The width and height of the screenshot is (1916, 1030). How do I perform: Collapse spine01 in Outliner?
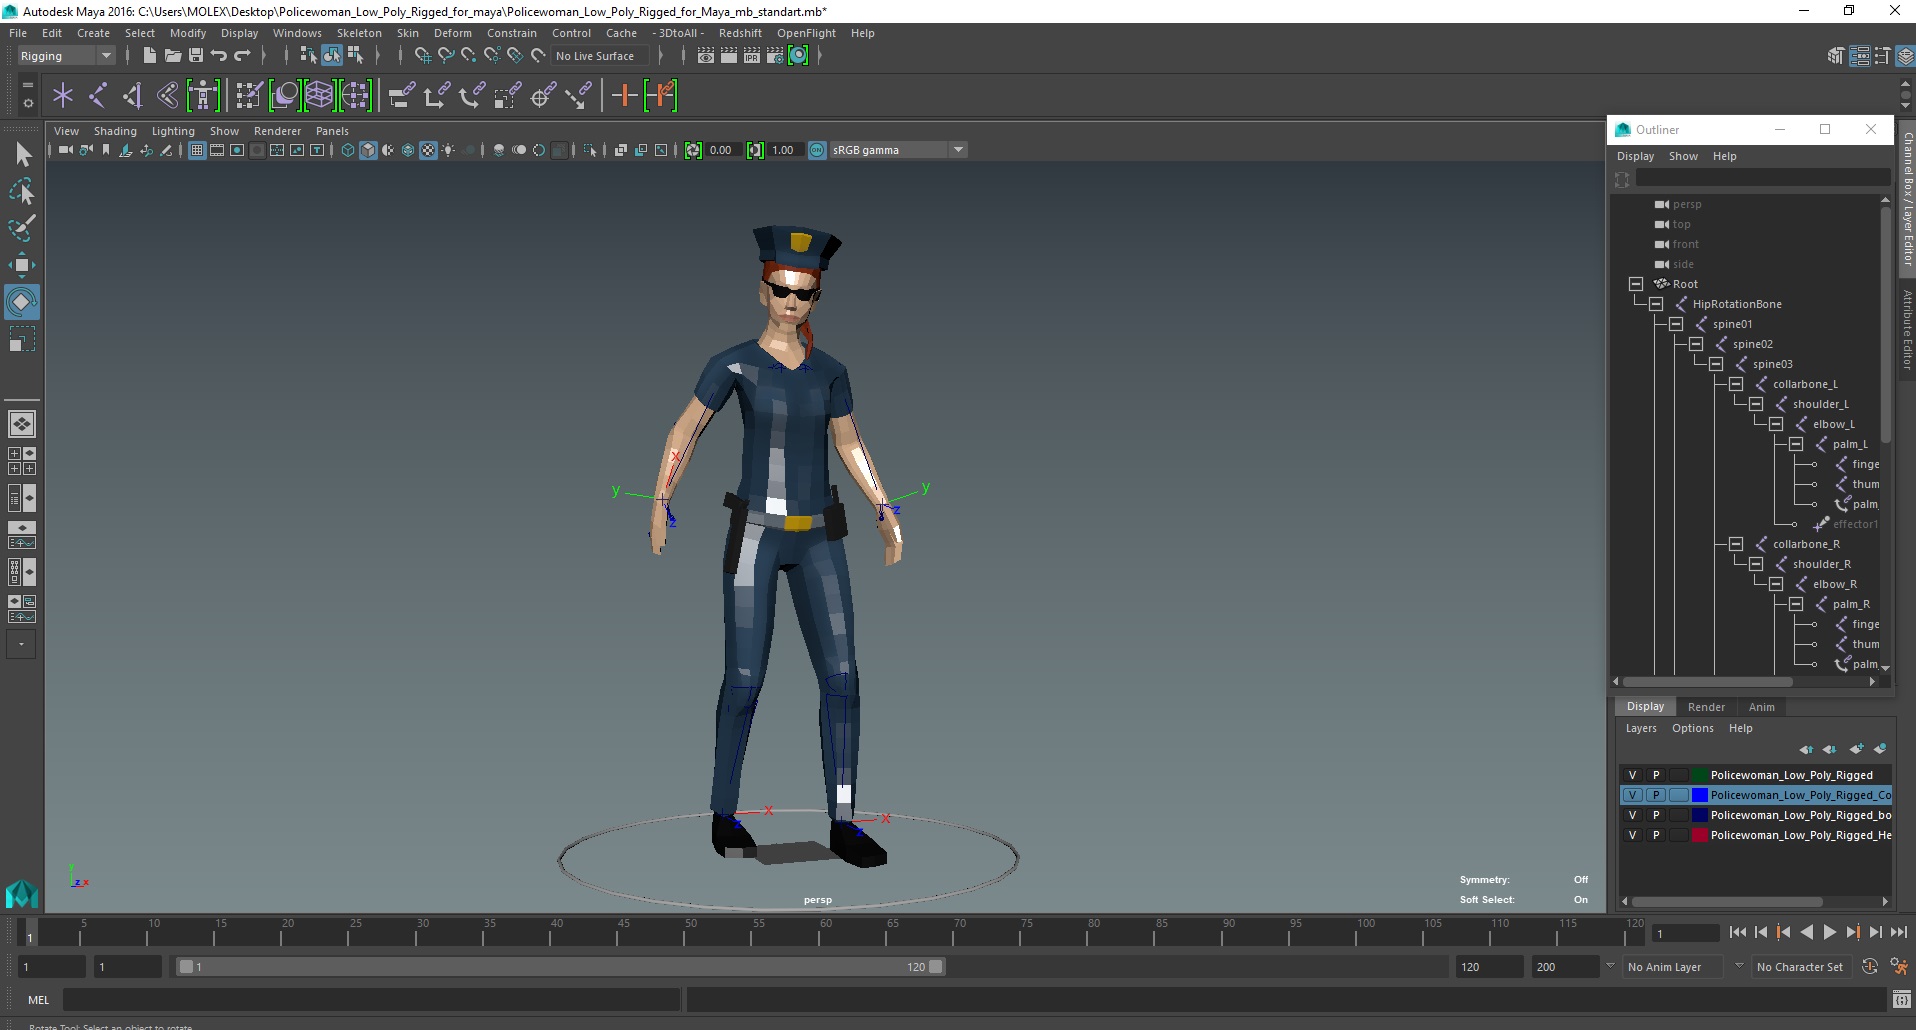(1676, 324)
